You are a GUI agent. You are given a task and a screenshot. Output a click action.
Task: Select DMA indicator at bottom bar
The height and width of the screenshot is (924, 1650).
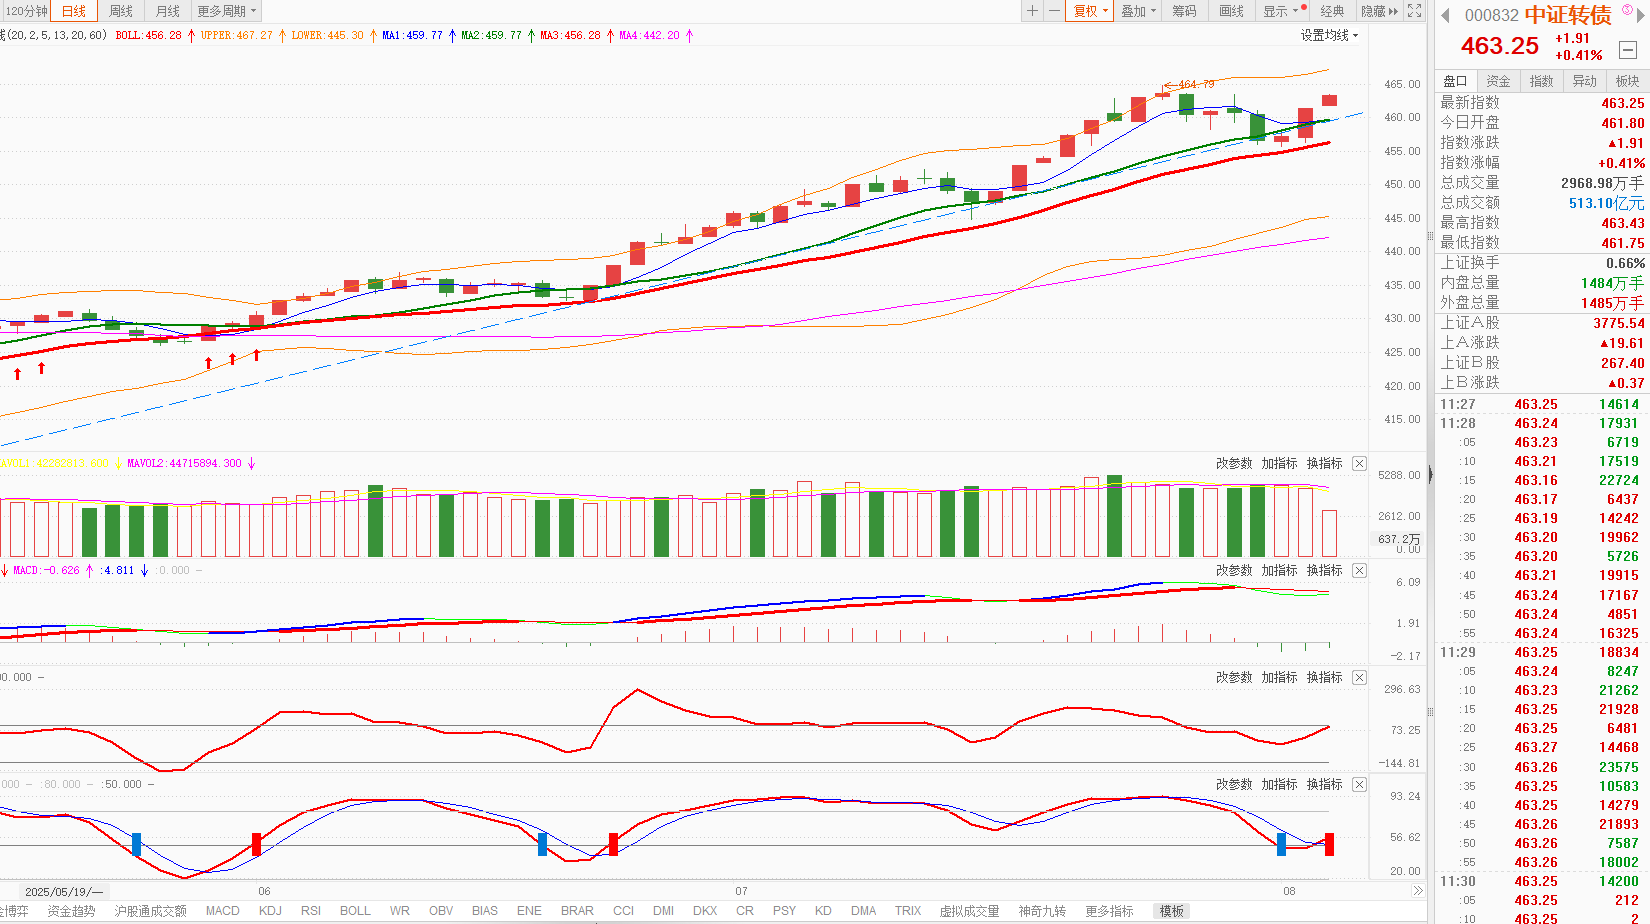(864, 911)
